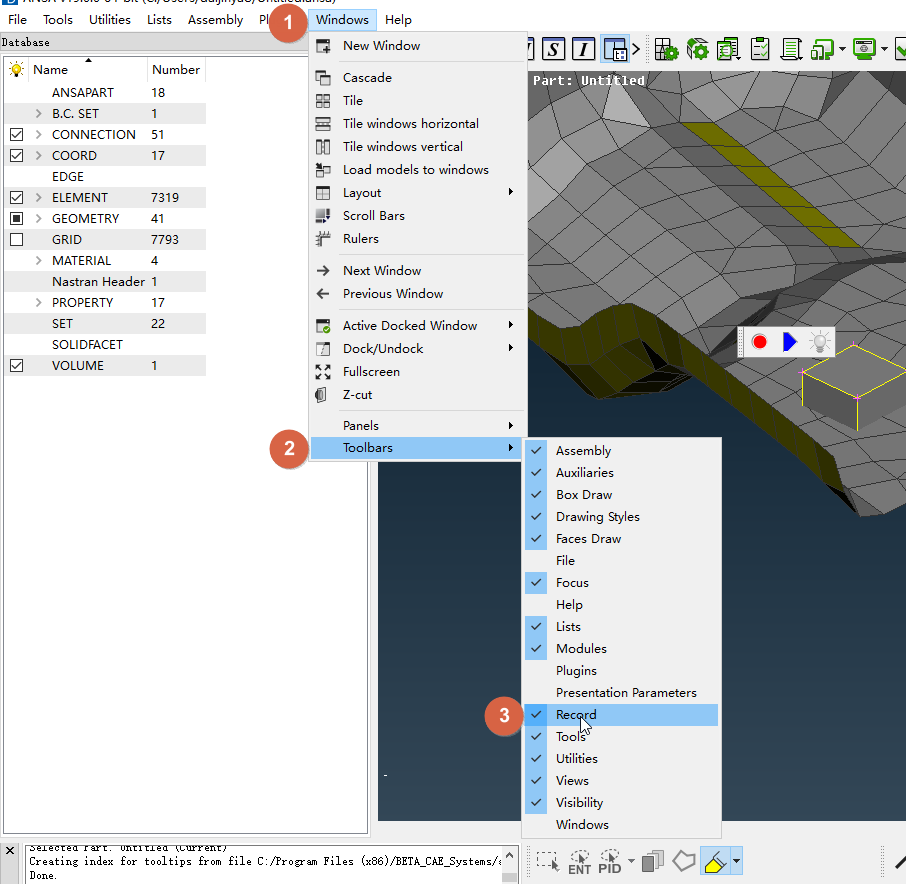The image size is (906, 884).
Task: Open the Layout submenu
Action: [418, 193]
